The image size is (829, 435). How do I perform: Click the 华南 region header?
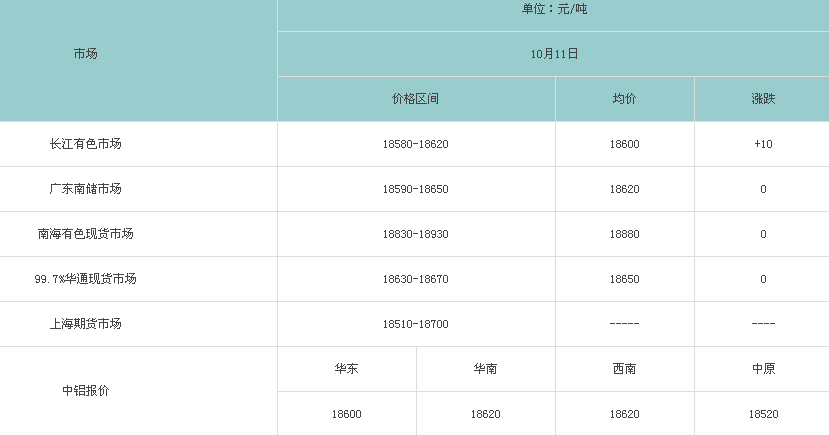(485, 369)
